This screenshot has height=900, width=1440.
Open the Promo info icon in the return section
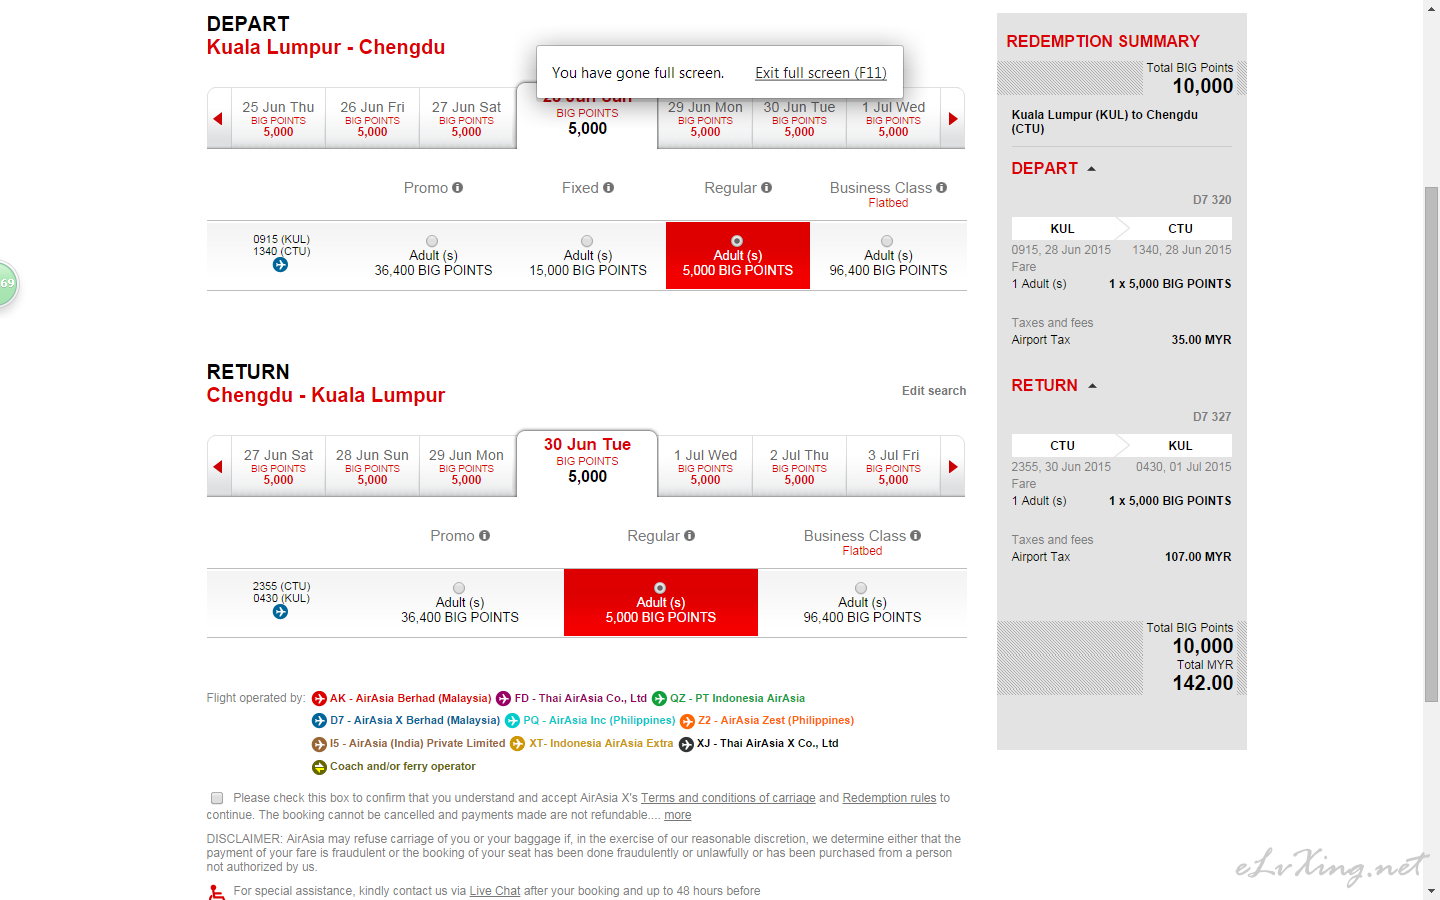[484, 536]
